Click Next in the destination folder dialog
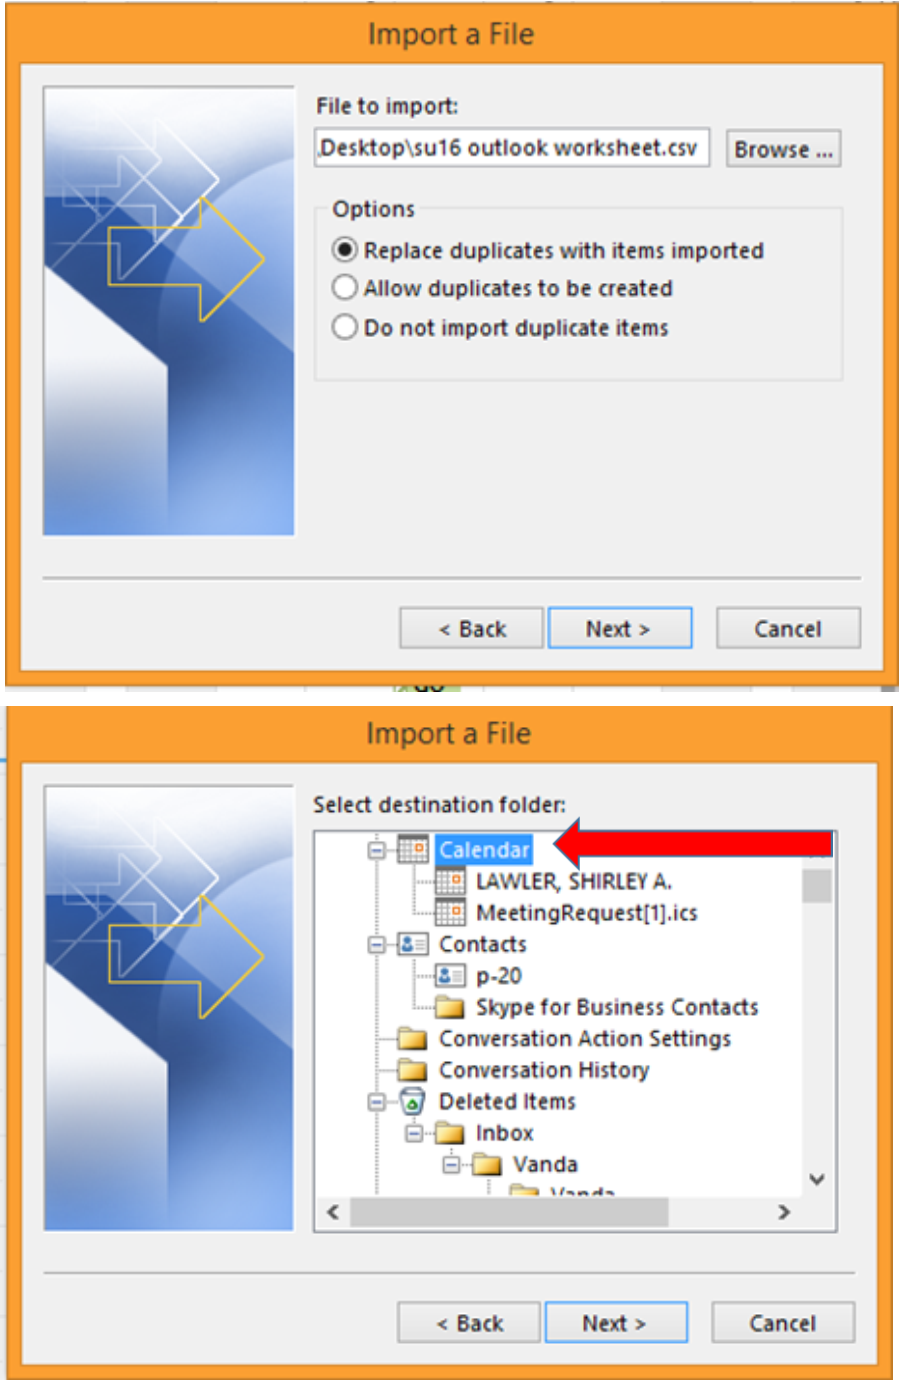Screen dimensions: 900x1381 (x=616, y=1323)
